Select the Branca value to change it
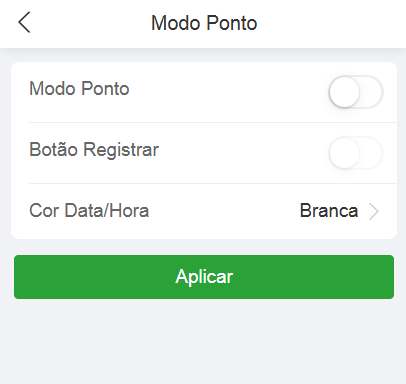 click(x=329, y=211)
